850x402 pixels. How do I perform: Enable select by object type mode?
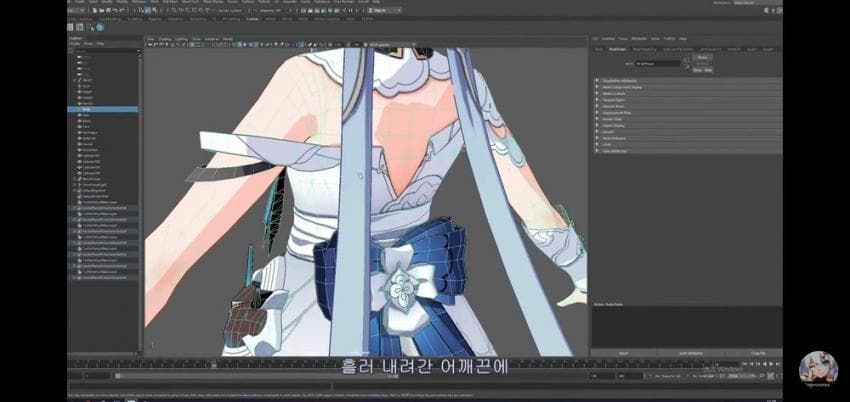[x=147, y=10]
